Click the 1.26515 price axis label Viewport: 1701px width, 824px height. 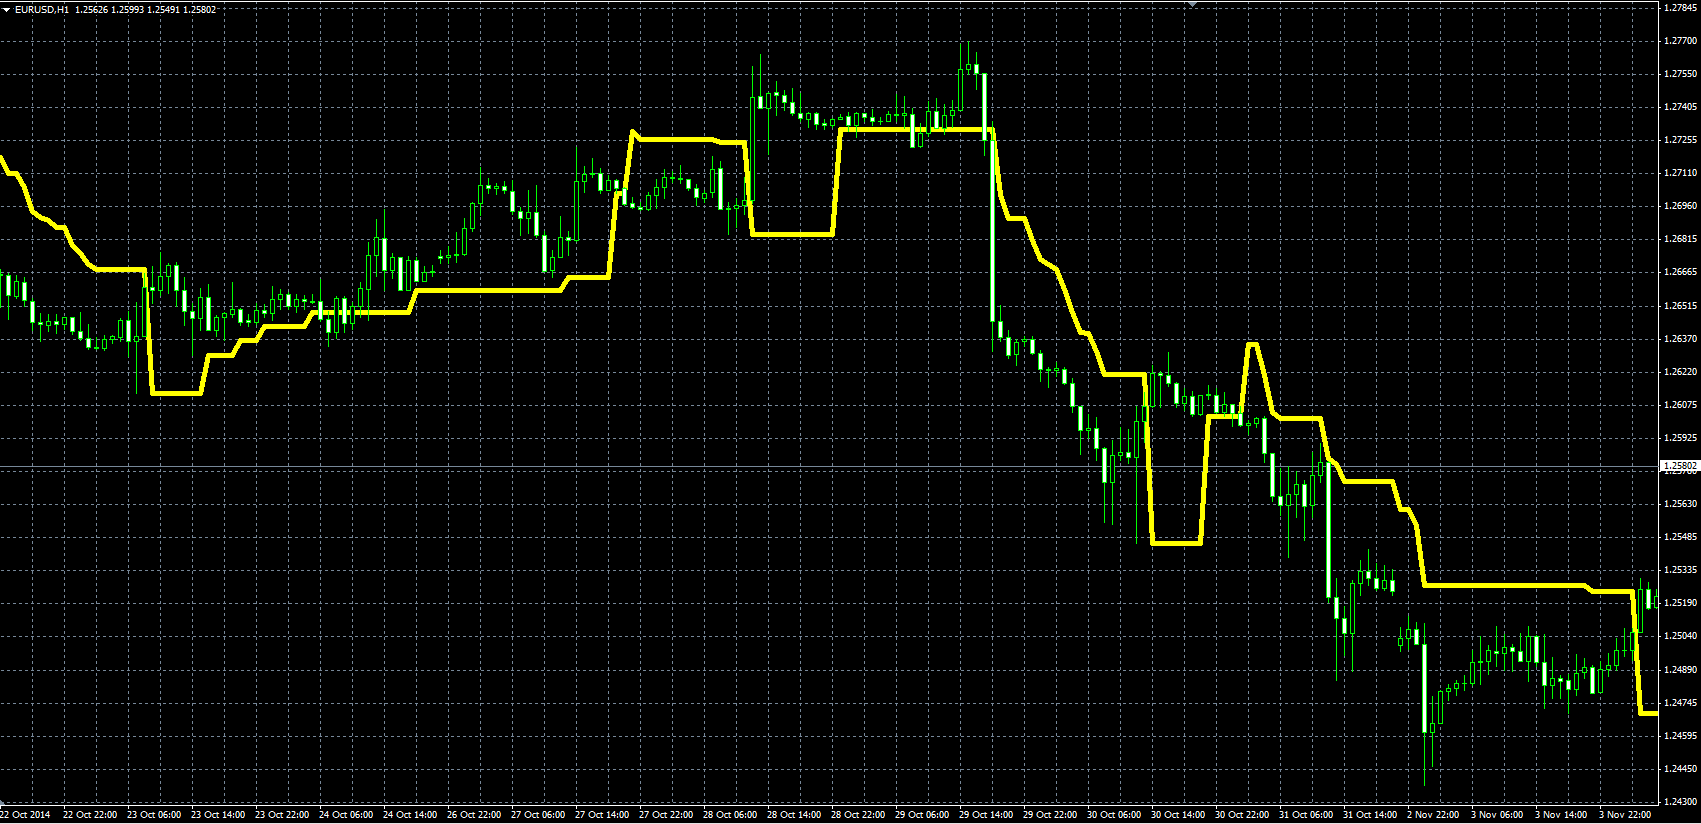pos(1681,306)
